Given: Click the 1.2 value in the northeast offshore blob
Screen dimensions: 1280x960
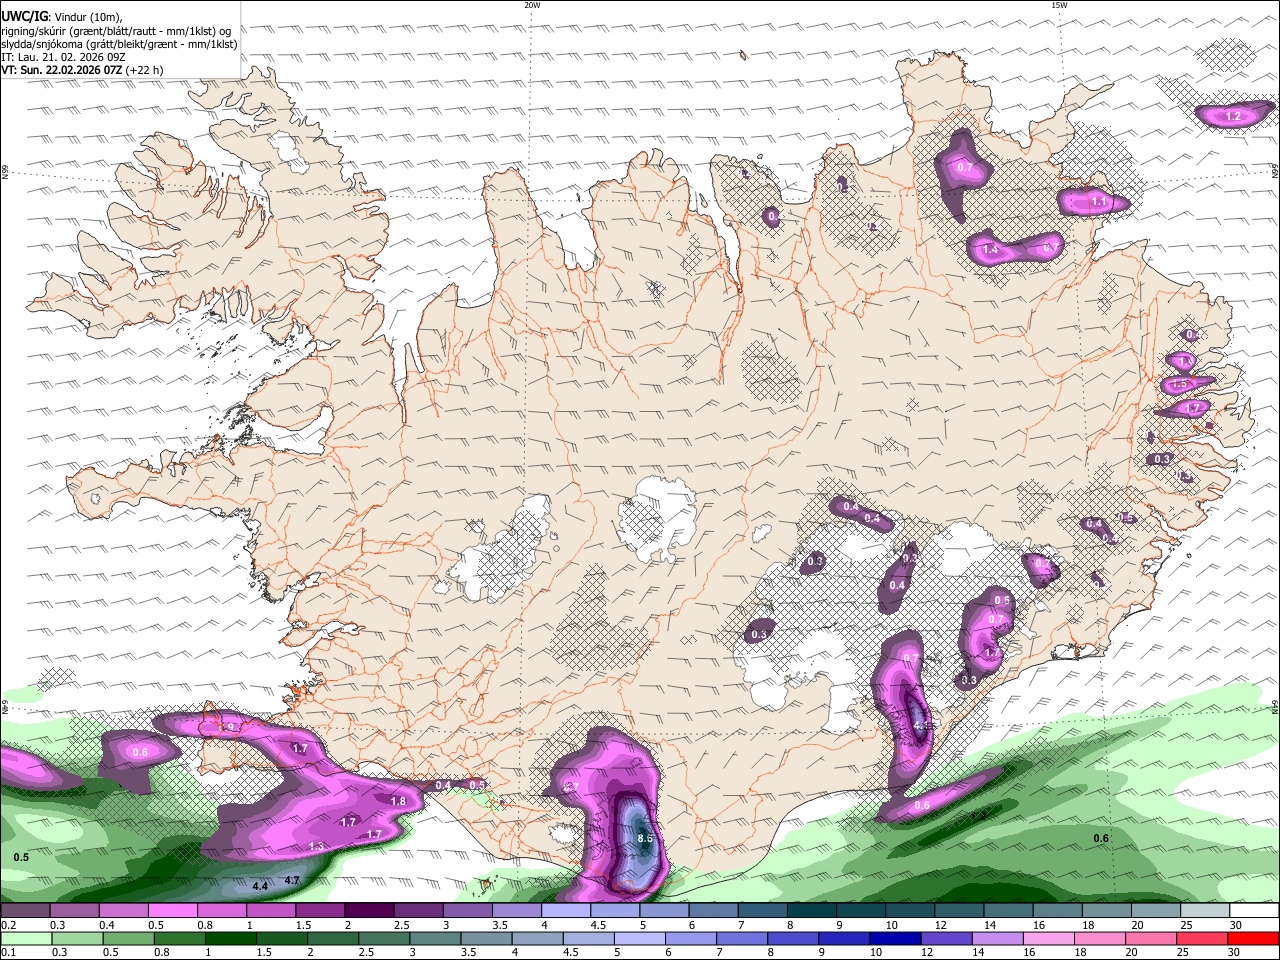Looking at the screenshot, I should tap(1233, 117).
